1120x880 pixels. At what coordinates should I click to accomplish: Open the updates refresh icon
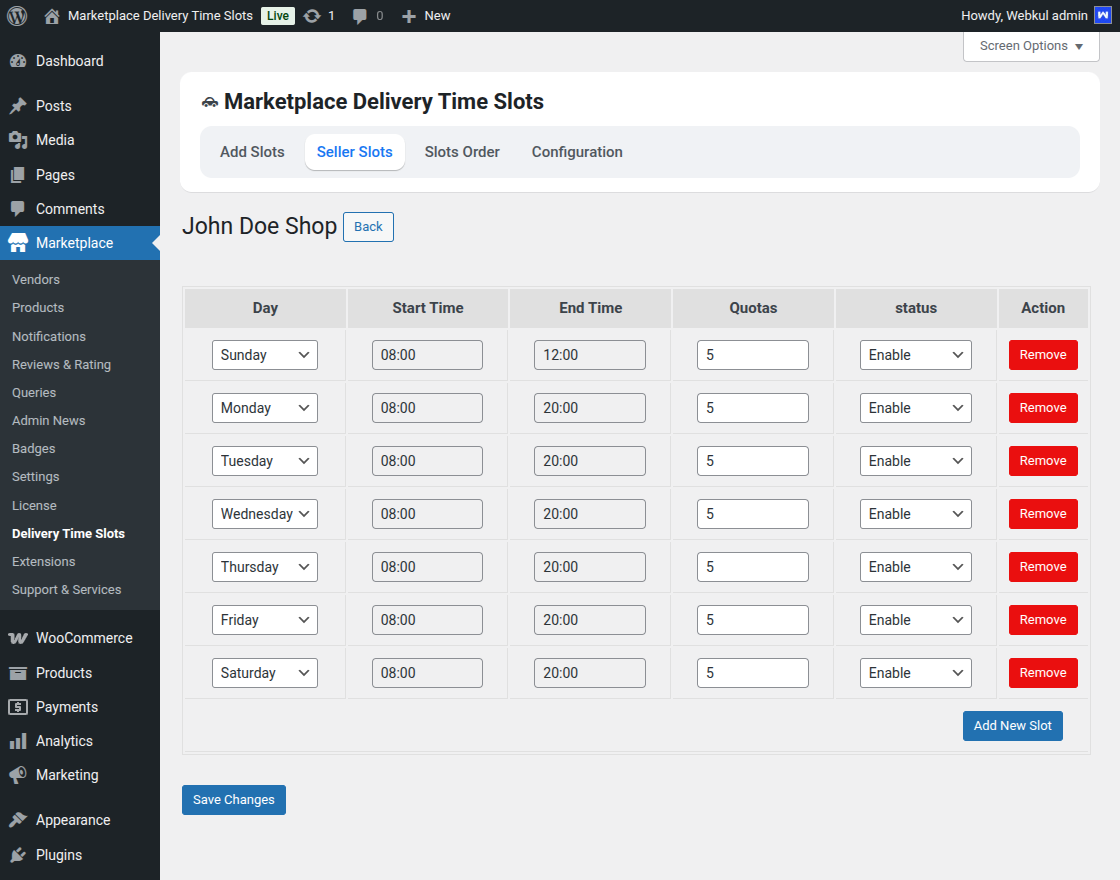[x=312, y=16]
